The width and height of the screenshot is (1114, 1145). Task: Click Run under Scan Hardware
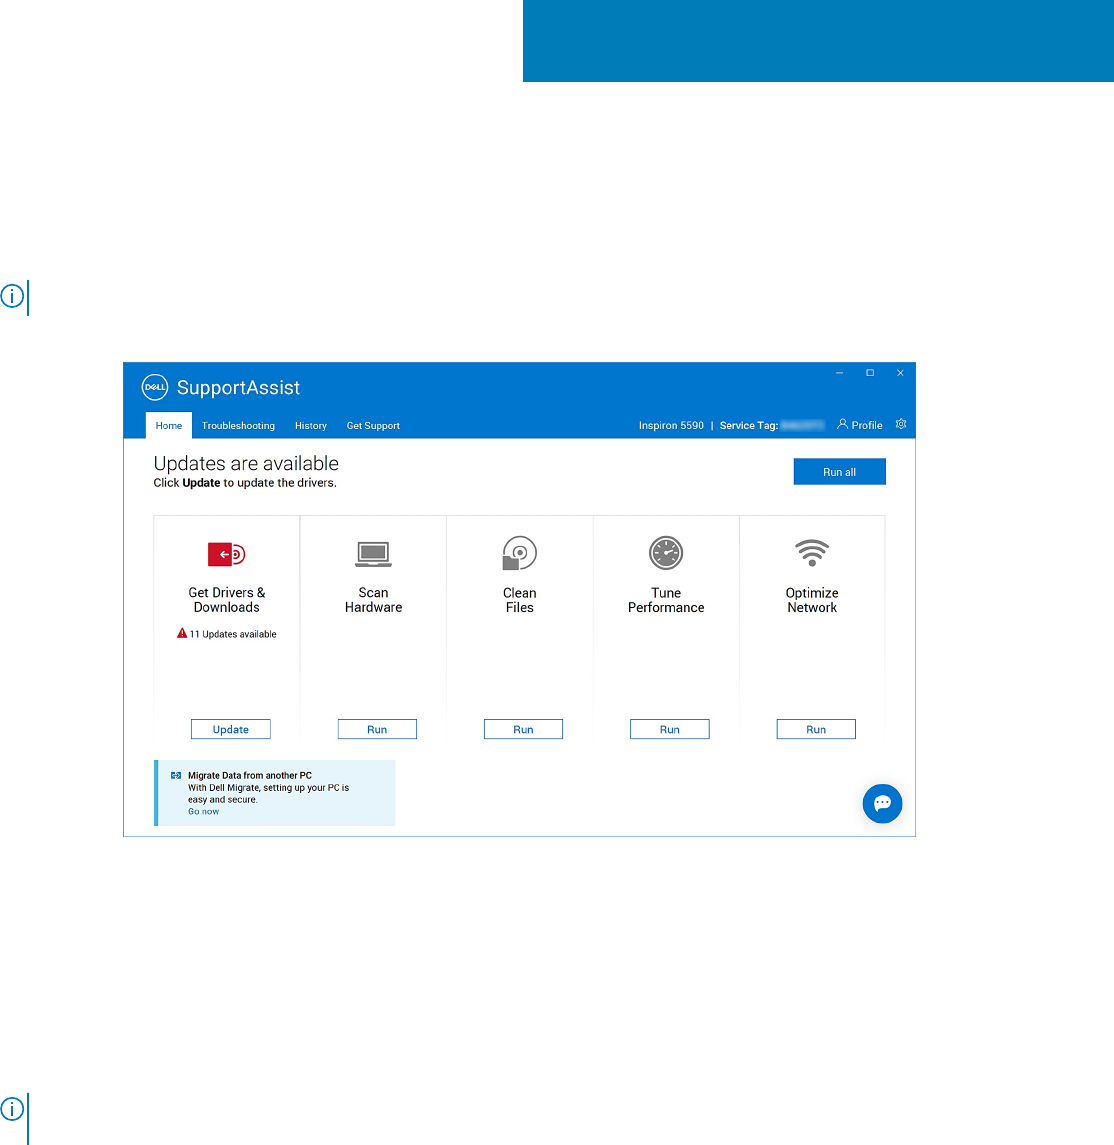tap(377, 729)
